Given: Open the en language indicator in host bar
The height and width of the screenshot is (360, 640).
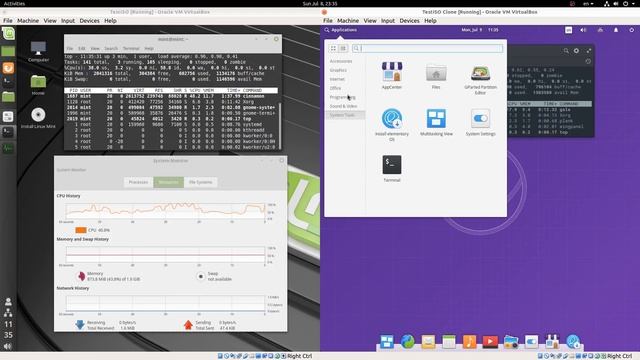Looking at the screenshot, I should pos(588,3).
